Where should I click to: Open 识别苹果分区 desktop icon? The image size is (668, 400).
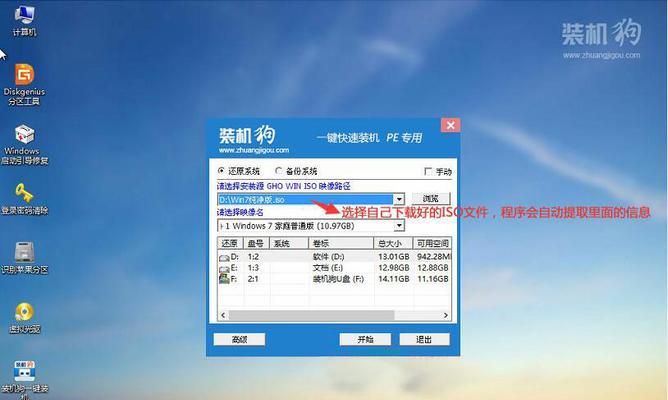24,258
